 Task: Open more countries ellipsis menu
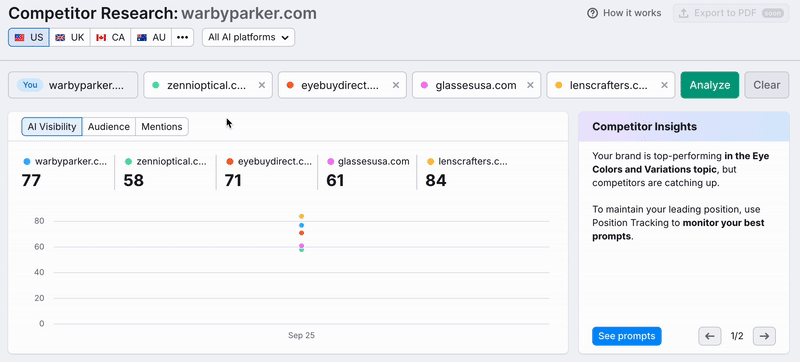183,37
